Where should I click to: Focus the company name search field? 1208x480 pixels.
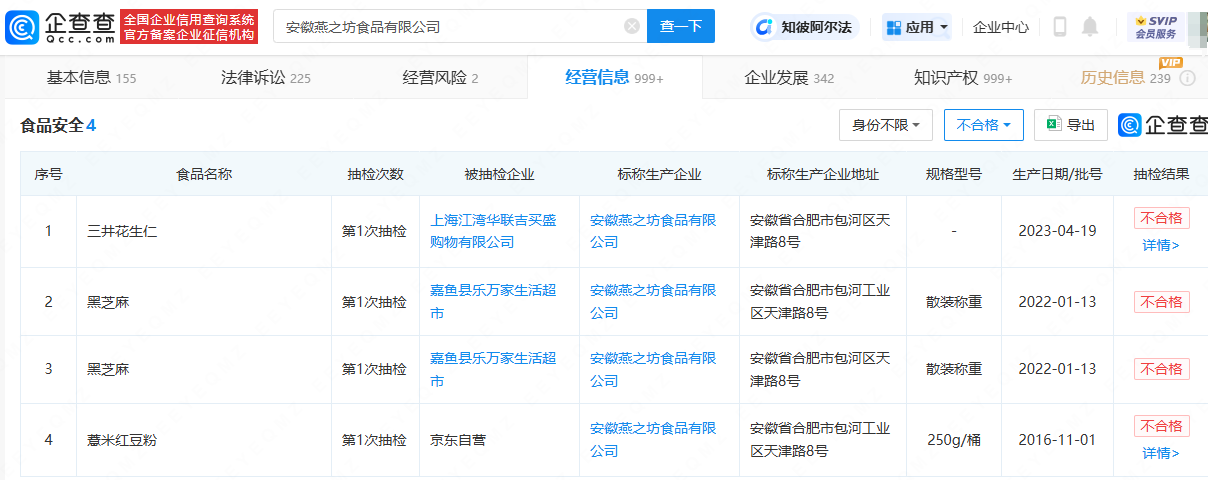click(x=450, y=27)
